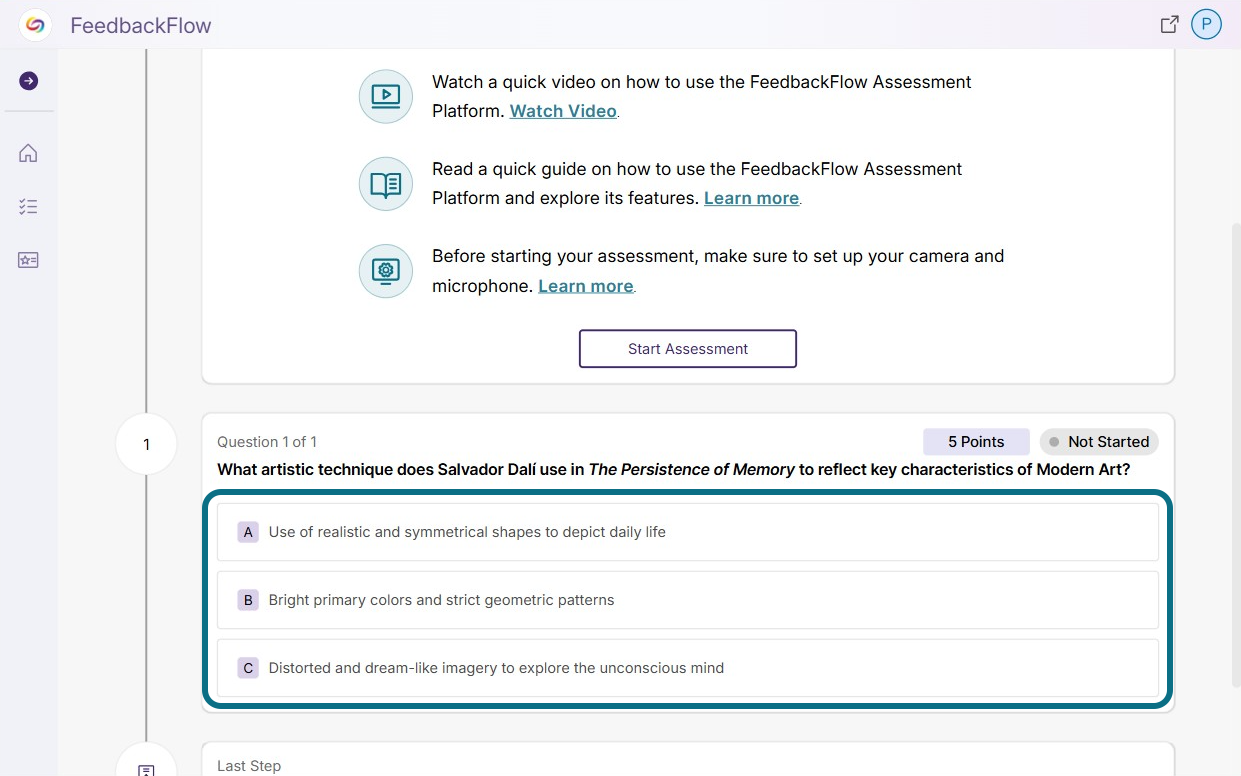Click the Last Step timeline icon

pos(146,769)
